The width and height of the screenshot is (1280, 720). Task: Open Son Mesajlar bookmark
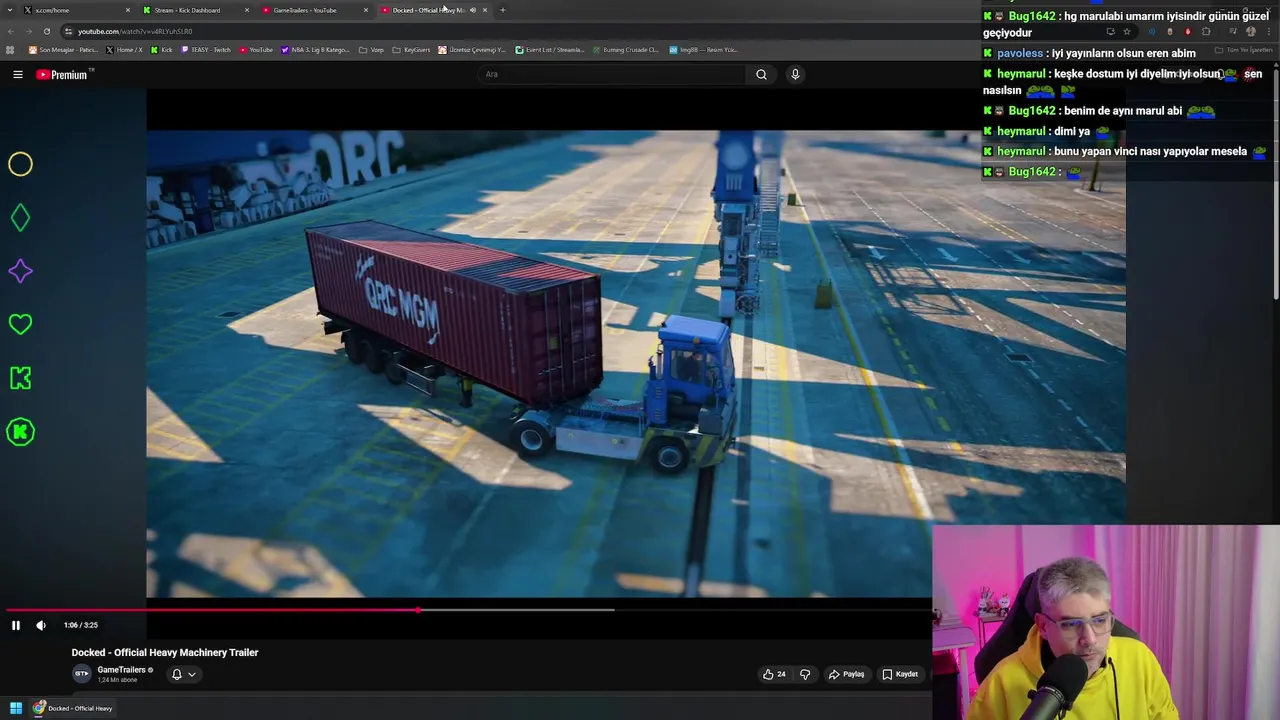click(x=64, y=49)
